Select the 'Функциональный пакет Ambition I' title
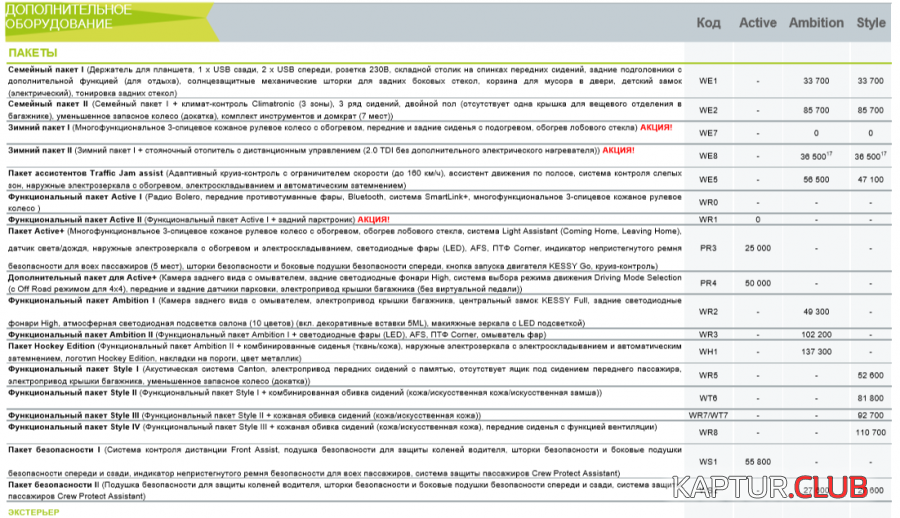900x518 pixels. [82, 300]
